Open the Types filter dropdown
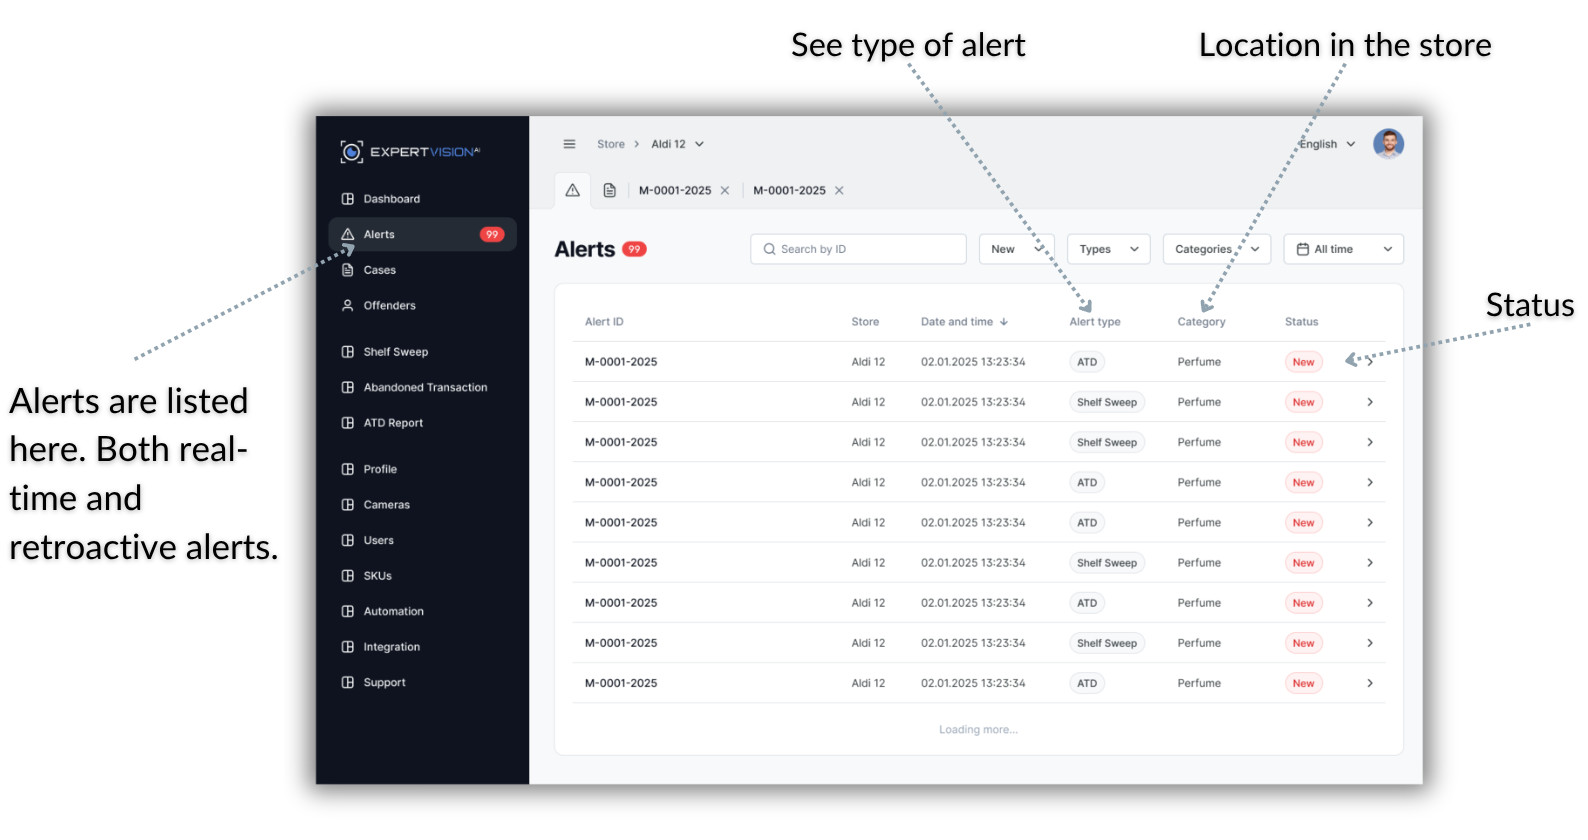Image resolution: width=1588 pixels, height=840 pixels. (1108, 249)
